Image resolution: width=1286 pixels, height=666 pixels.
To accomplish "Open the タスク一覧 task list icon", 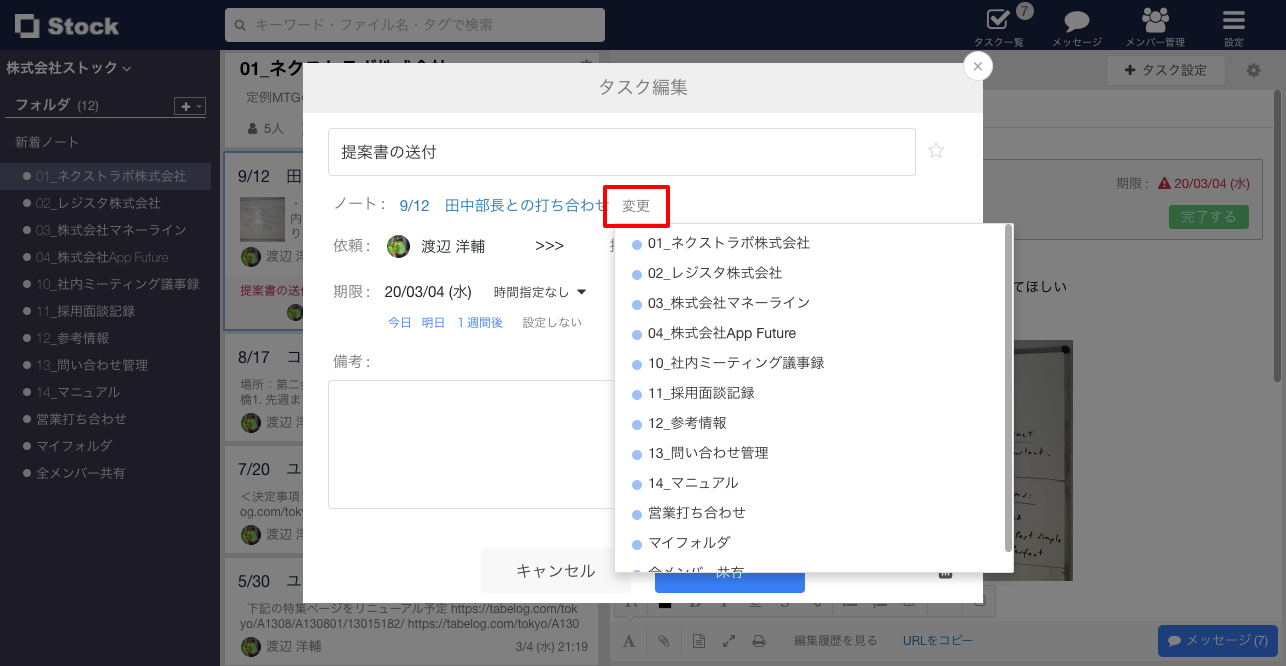I will coord(995,20).
